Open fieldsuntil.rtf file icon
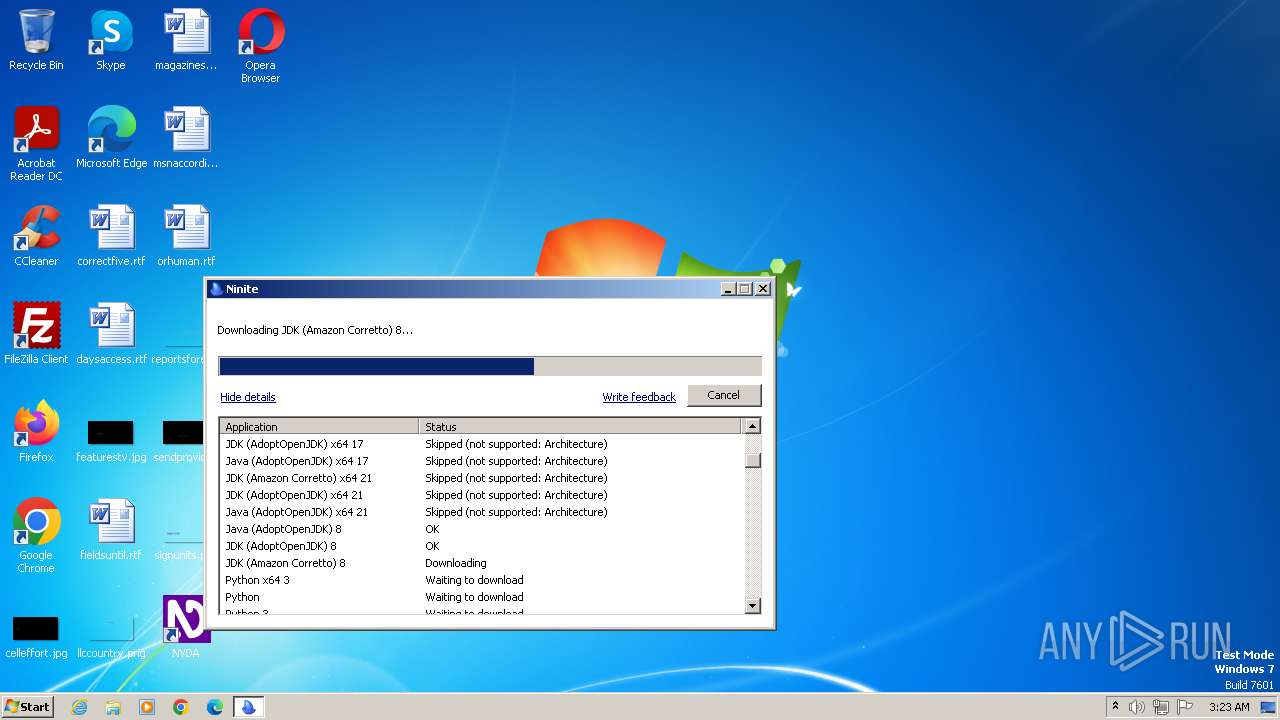Viewport: 1280px width, 720px height. (111, 530)
